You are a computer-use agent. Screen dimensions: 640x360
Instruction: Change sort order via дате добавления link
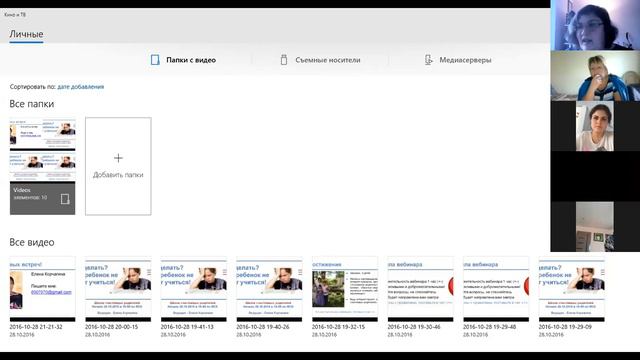(81, 87)
